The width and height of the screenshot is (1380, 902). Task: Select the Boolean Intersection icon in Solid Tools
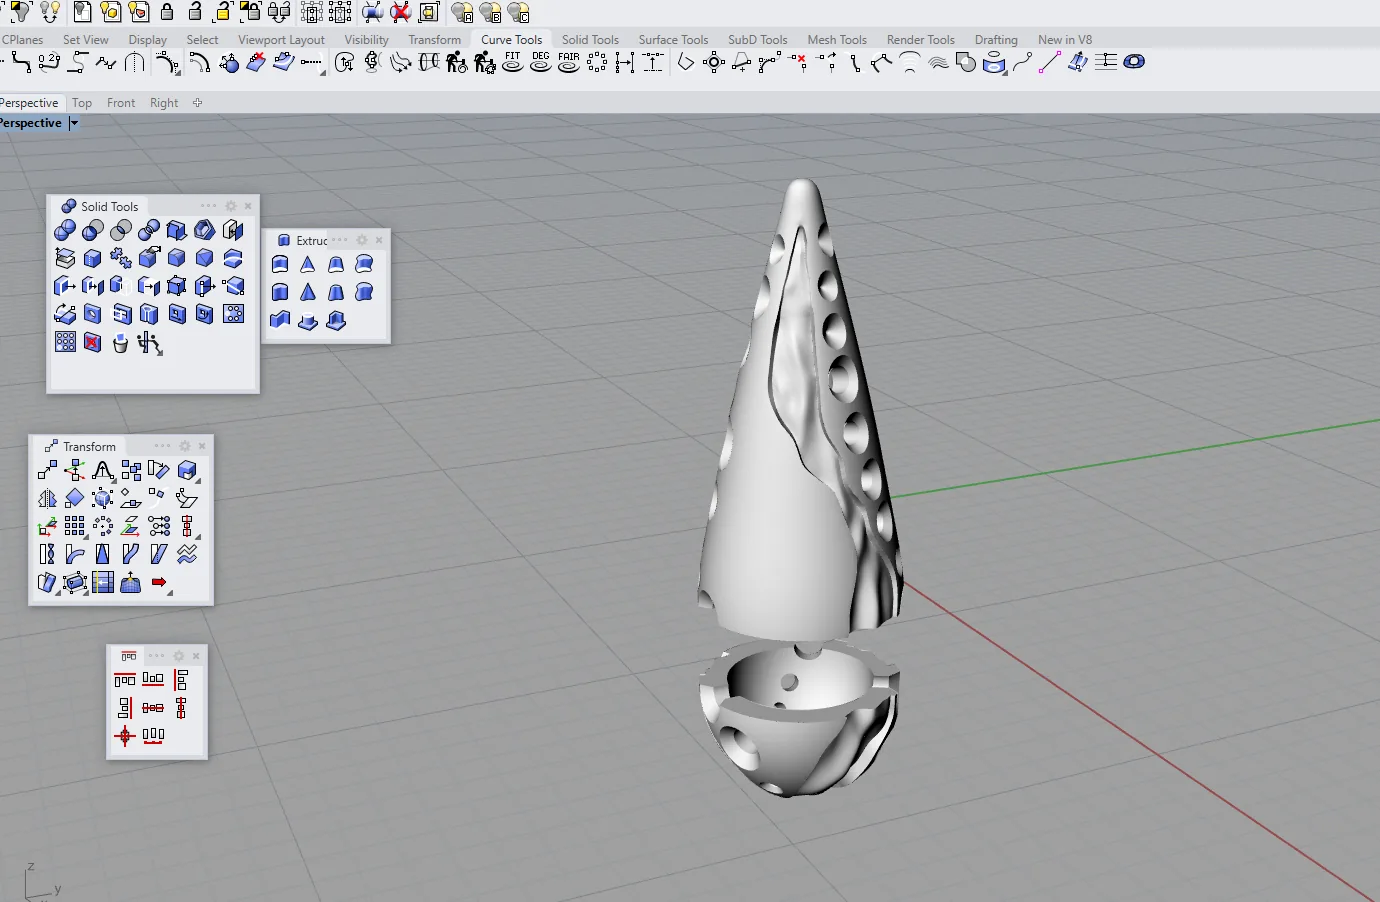pos(121,231)
